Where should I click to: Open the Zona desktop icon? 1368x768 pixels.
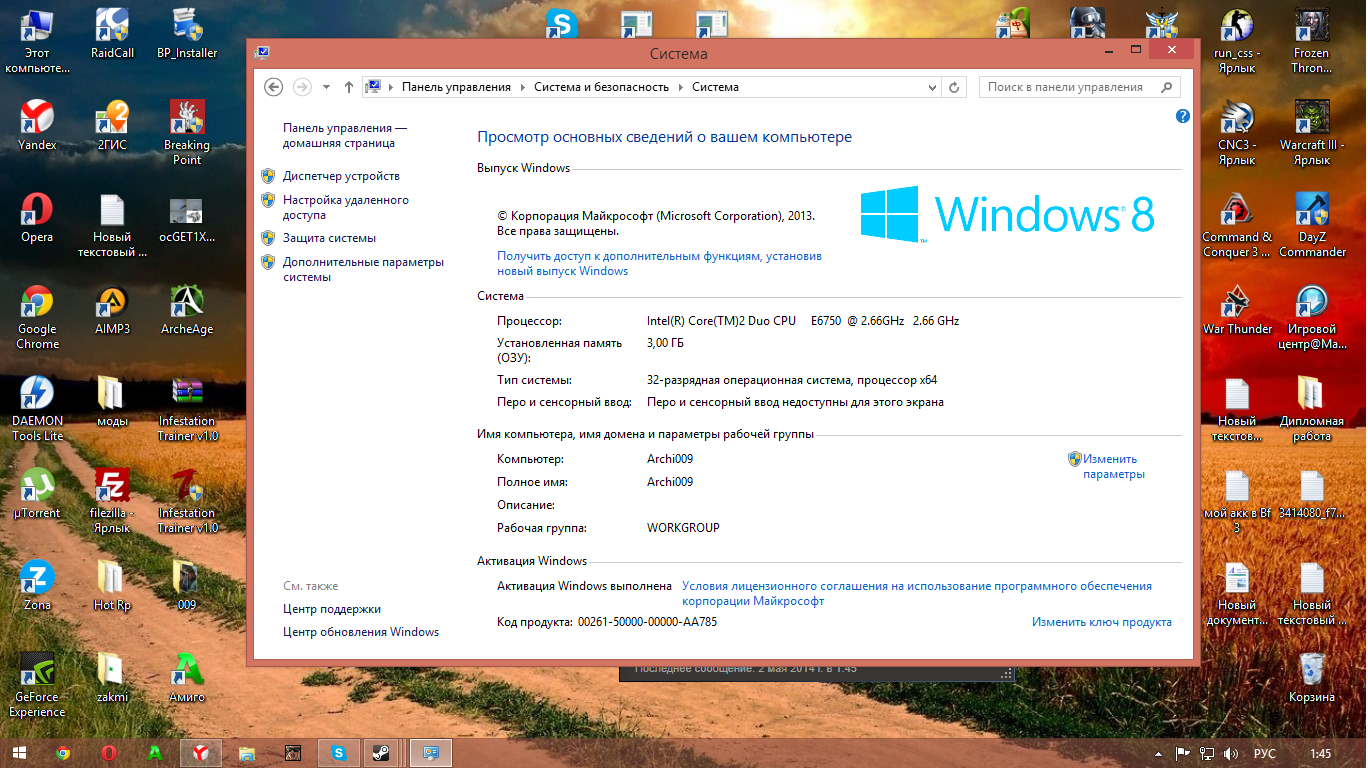37,585
